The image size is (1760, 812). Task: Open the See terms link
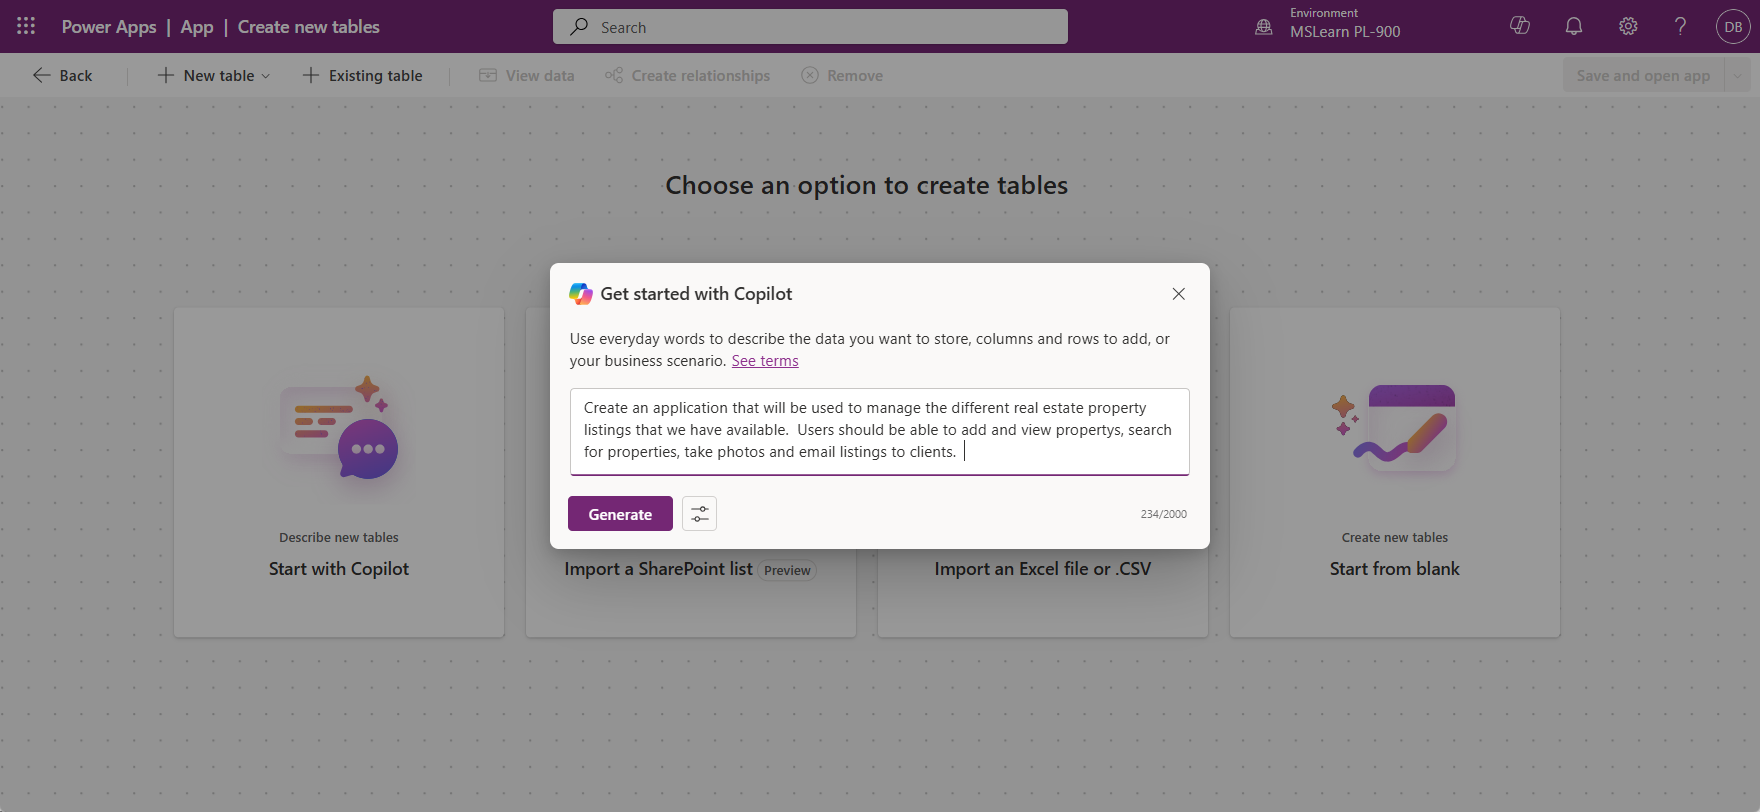(765, 361)
